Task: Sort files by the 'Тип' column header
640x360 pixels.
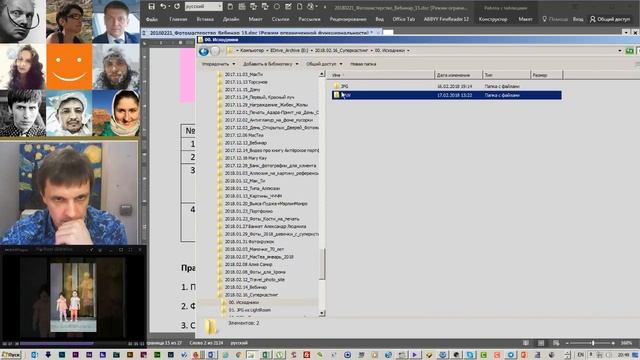Action: [x=507, y=75]
